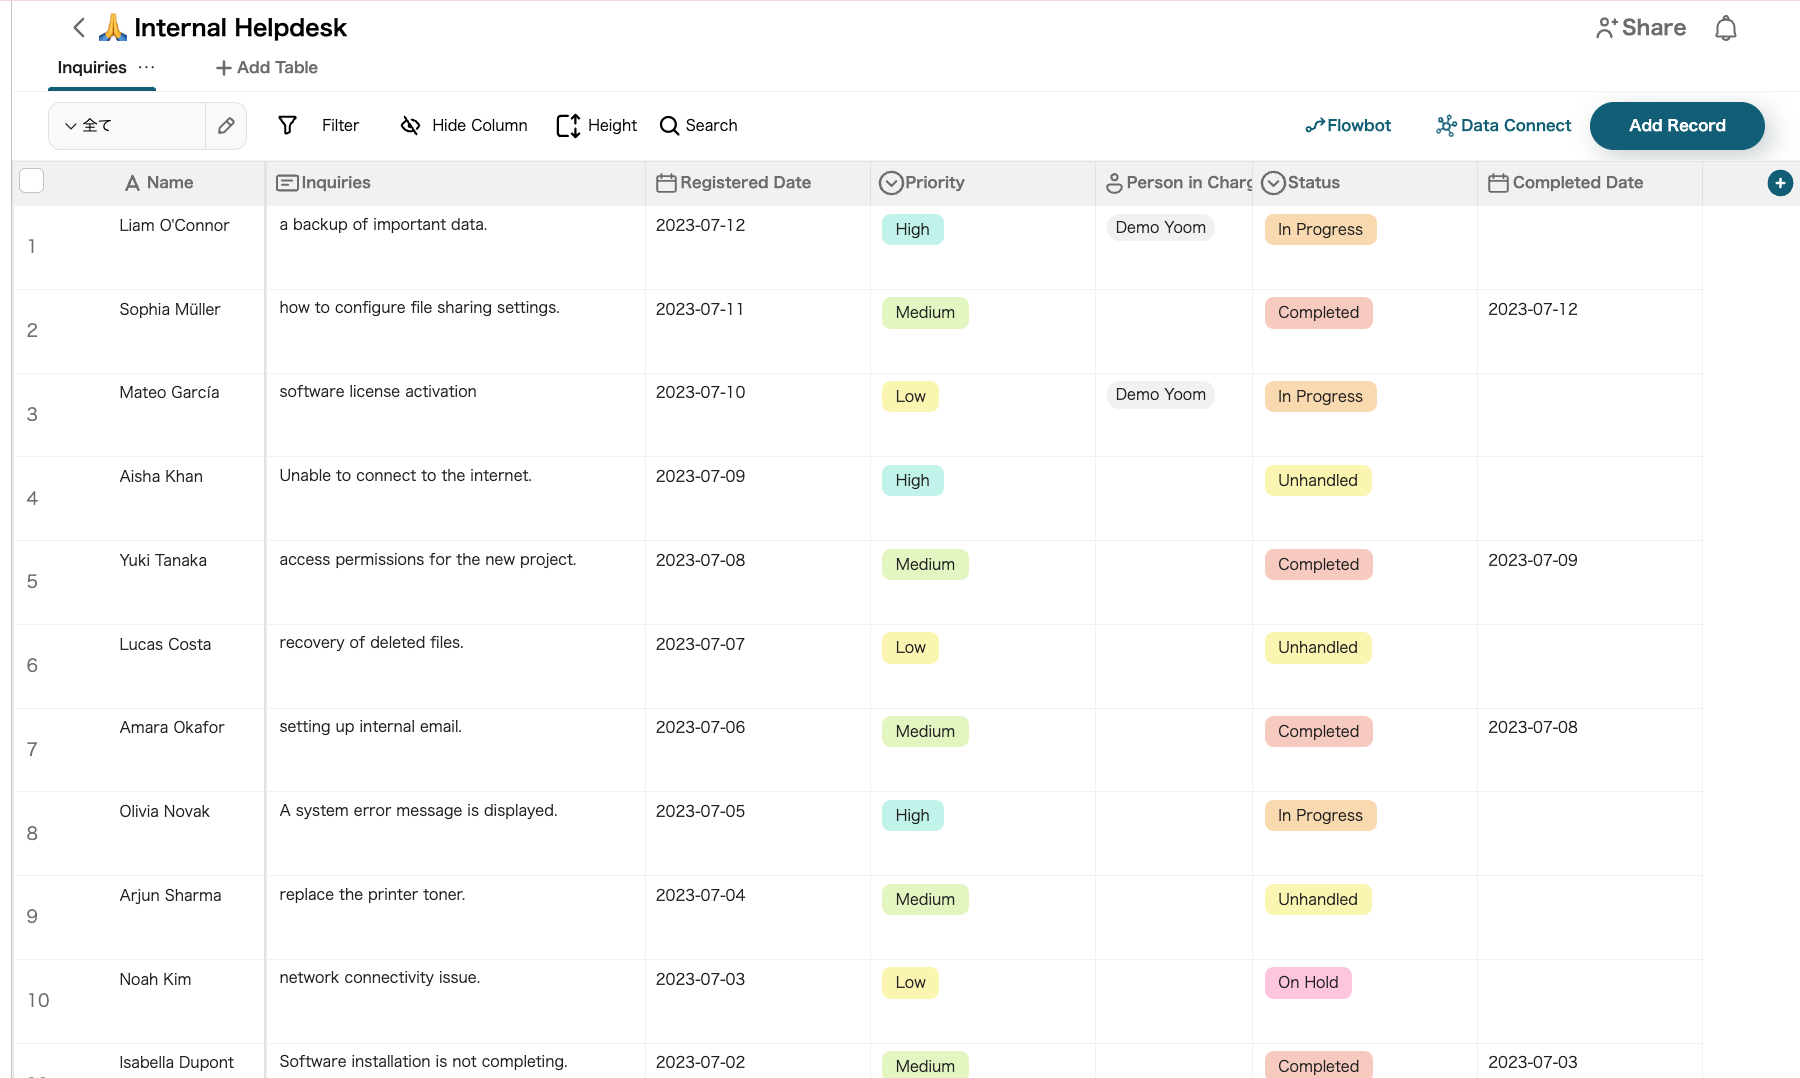Screen dimensions: 1800x1078
Task: Click the back arrow beside Internal Helpdesk
Action: click(x=79, y=28)
